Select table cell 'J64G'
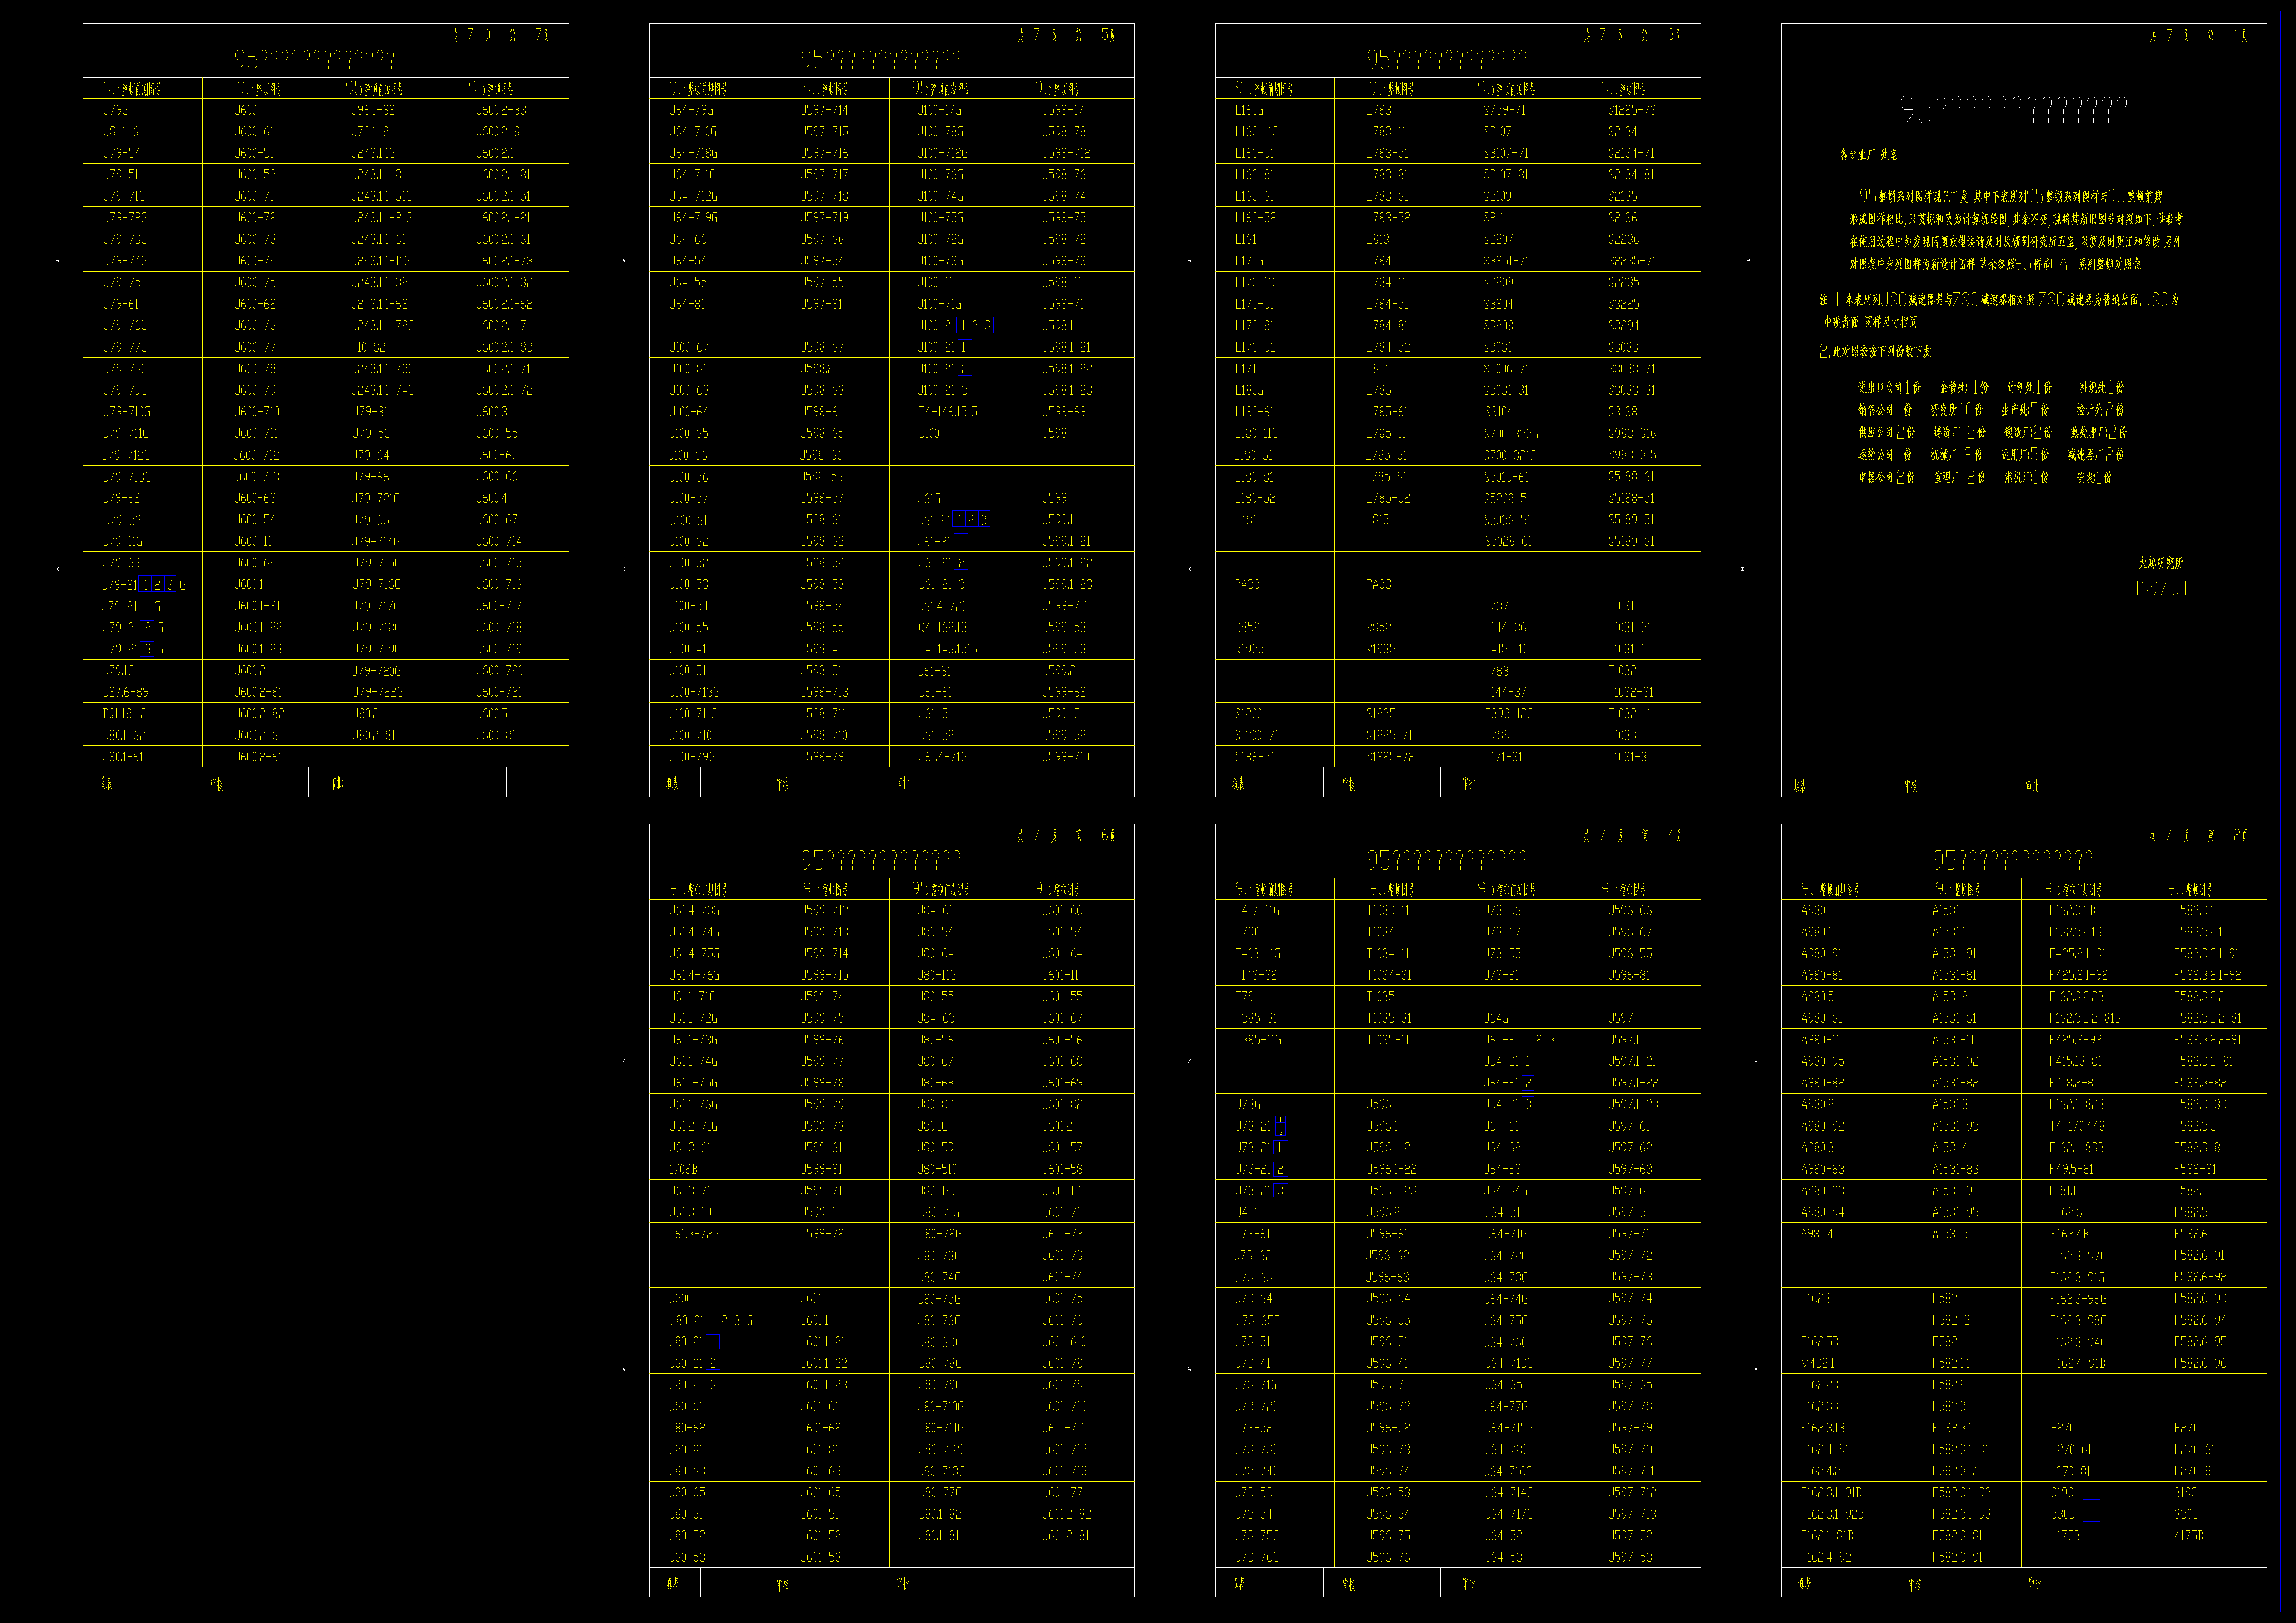 [1496, 1018]
